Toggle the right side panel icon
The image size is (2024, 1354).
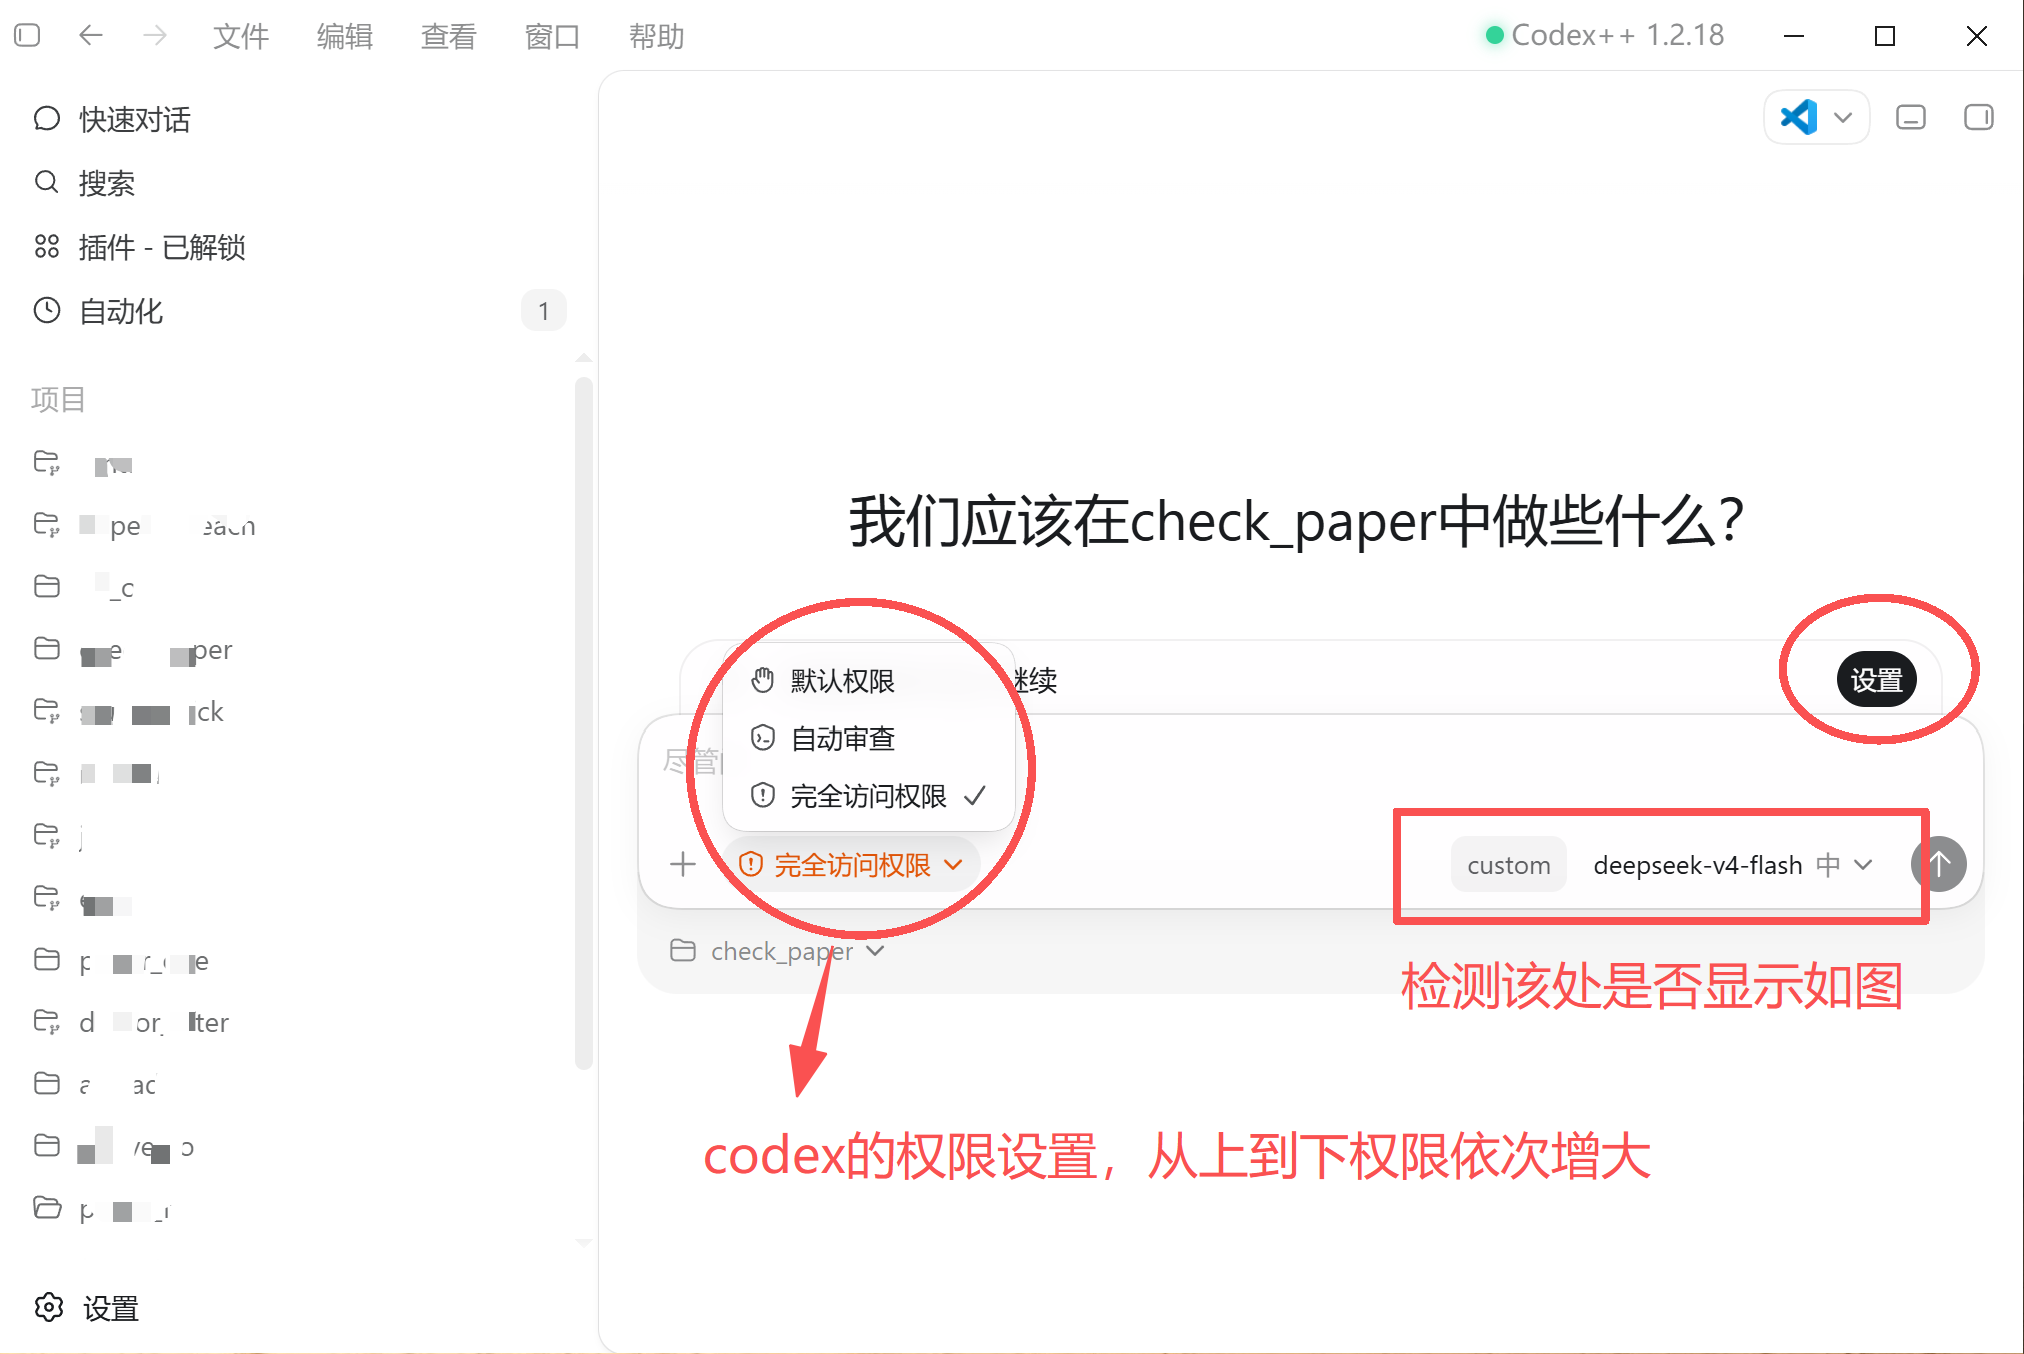tap(1978, 117)
